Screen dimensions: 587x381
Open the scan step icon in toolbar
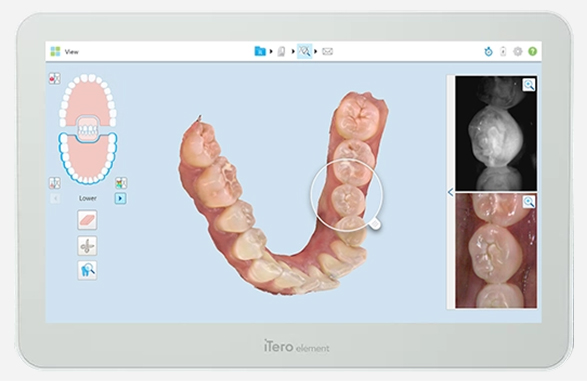[x=282, y=51]
